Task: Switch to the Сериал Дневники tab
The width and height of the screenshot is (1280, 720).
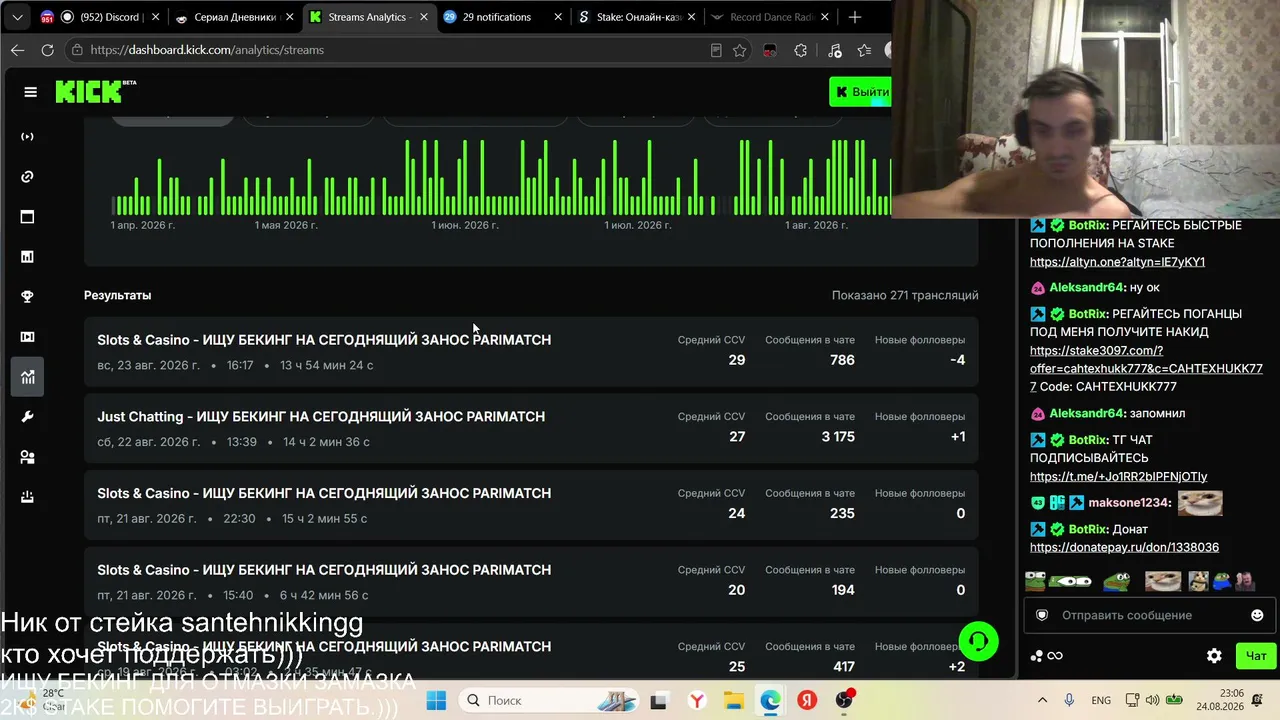Action: tap(233, 17)
